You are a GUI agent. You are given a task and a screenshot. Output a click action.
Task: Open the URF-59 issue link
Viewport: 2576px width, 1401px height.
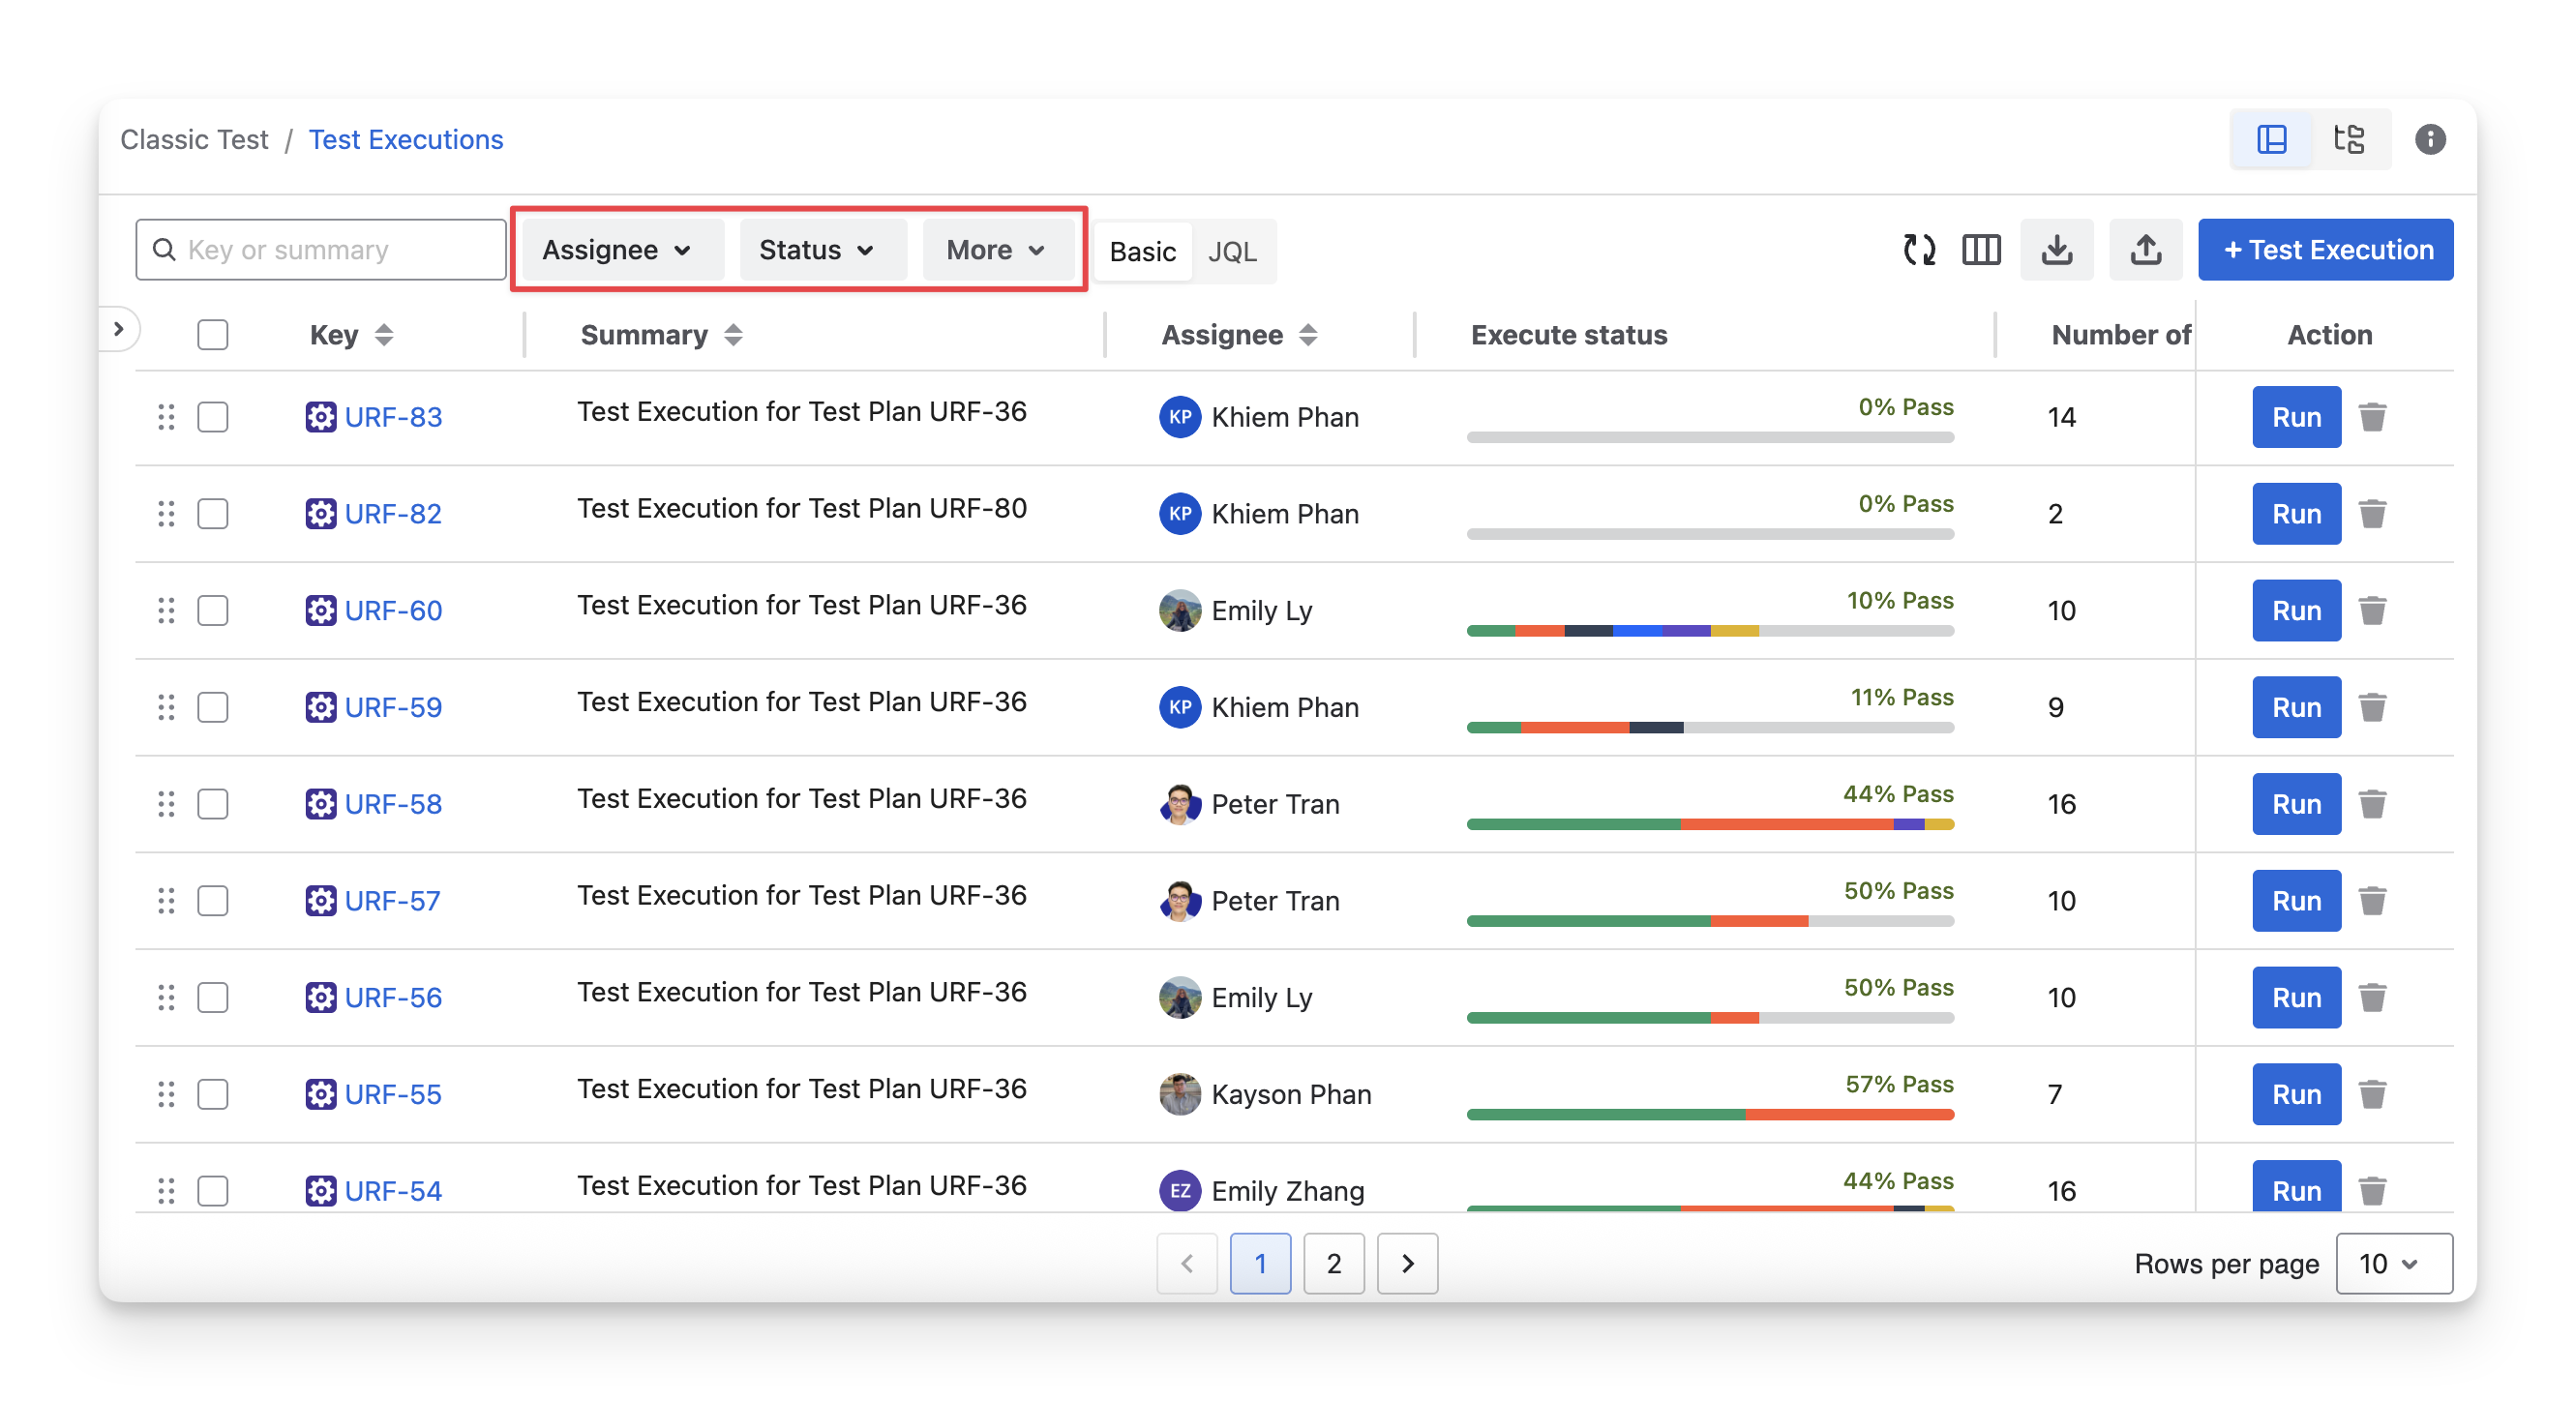coord(393,708)
